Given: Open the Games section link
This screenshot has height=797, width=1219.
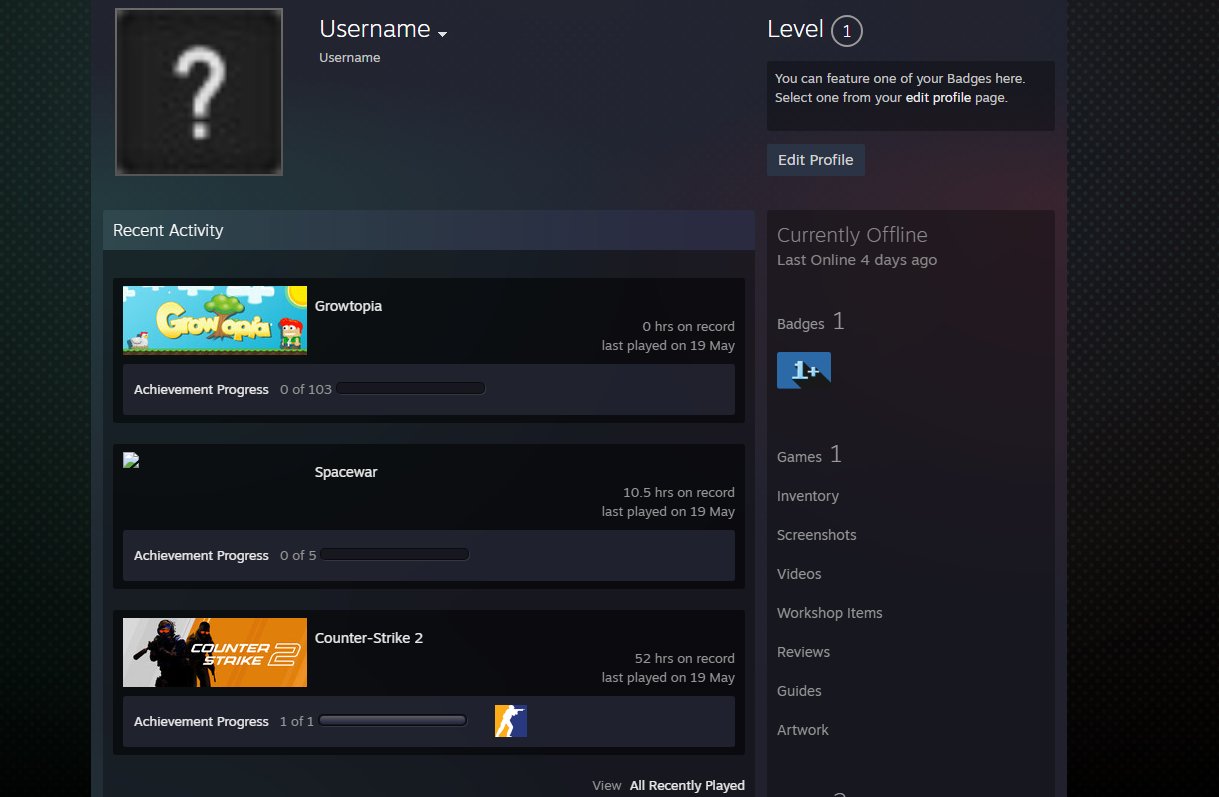Looking at the screenshot, I should coord(809,455).
